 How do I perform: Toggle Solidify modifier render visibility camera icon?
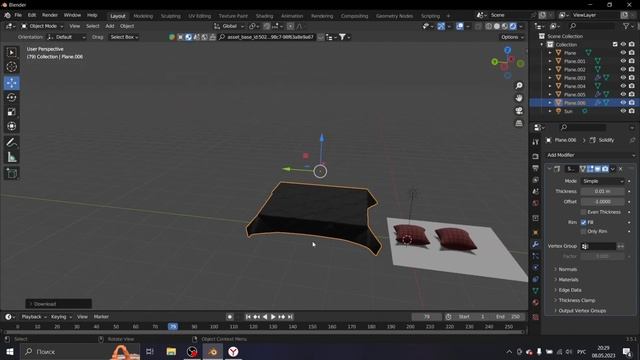605,169
